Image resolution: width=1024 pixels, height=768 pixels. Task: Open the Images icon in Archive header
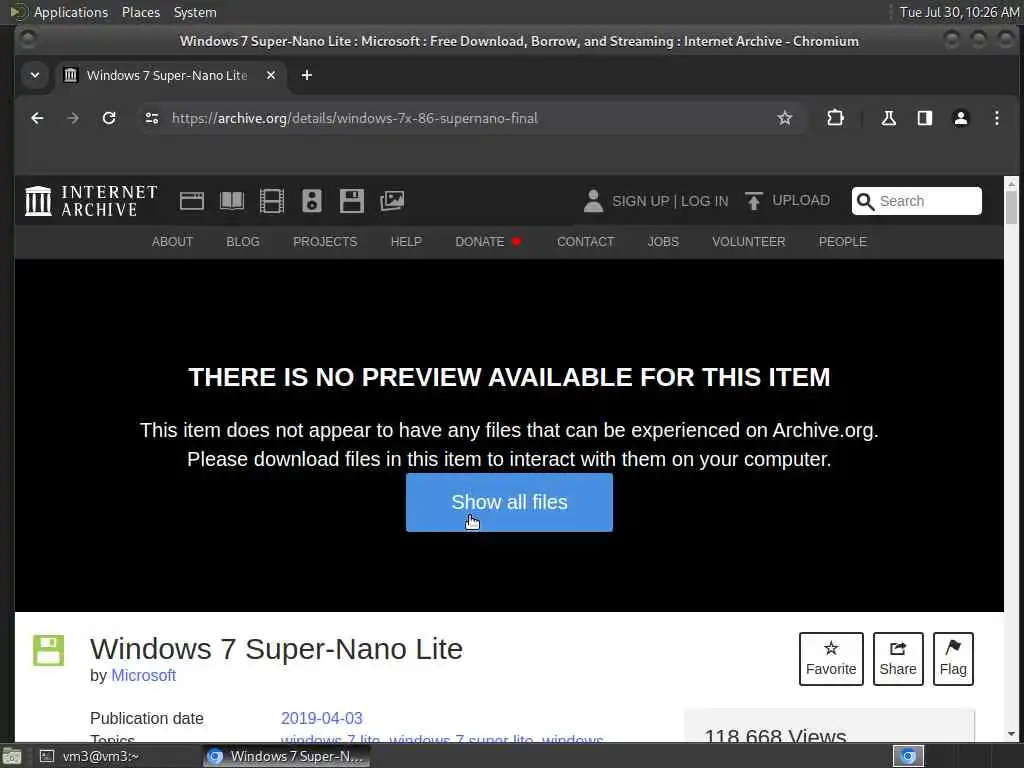pos(392,201)
